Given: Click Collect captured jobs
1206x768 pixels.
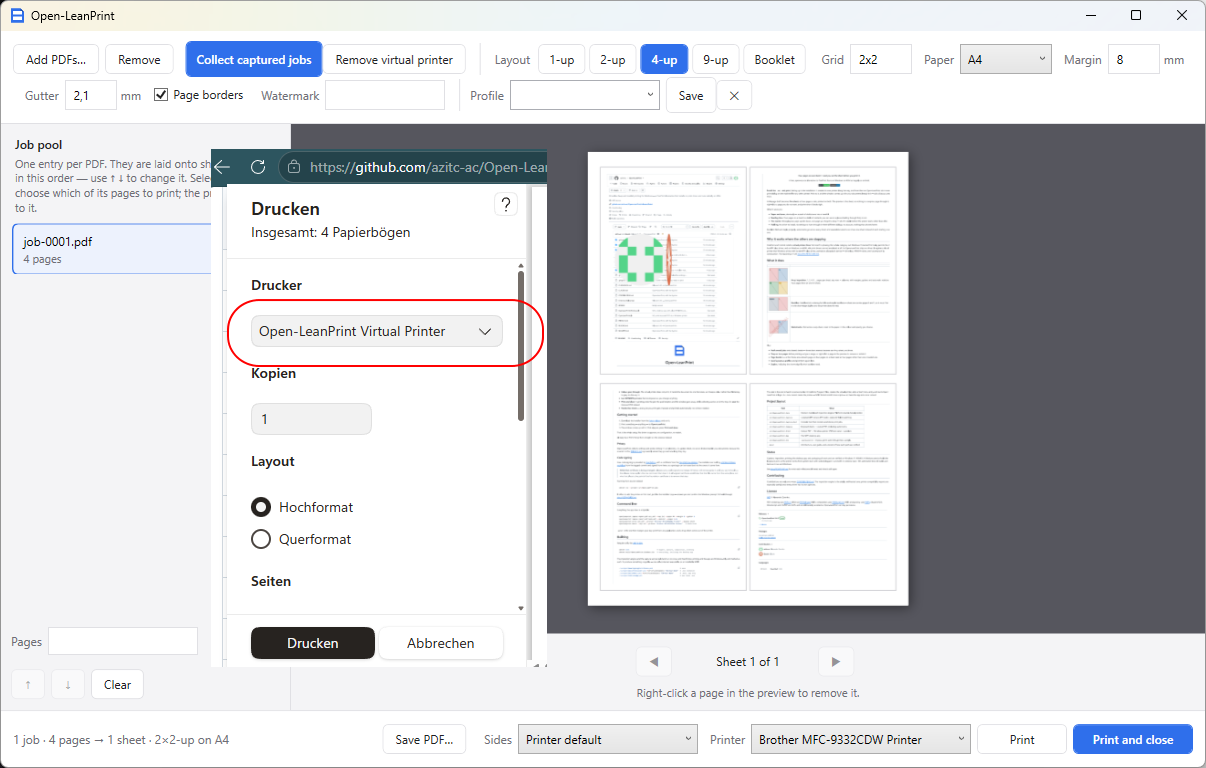Looking at the screenshot, I should 254,60.
